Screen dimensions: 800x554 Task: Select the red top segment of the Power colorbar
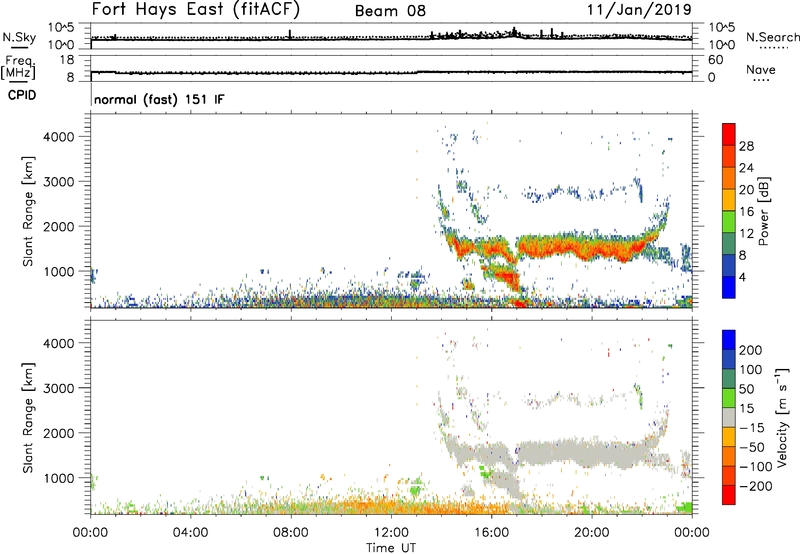point(729,135)
